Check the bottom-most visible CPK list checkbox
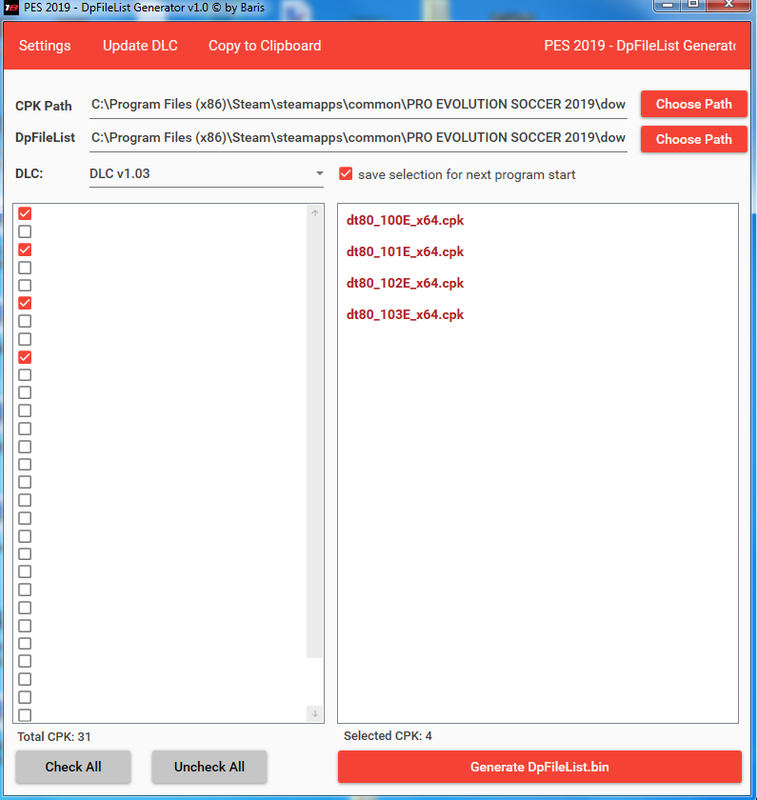Image resolution: width=757 pixels, height=800 pixels. coord(24,715)
